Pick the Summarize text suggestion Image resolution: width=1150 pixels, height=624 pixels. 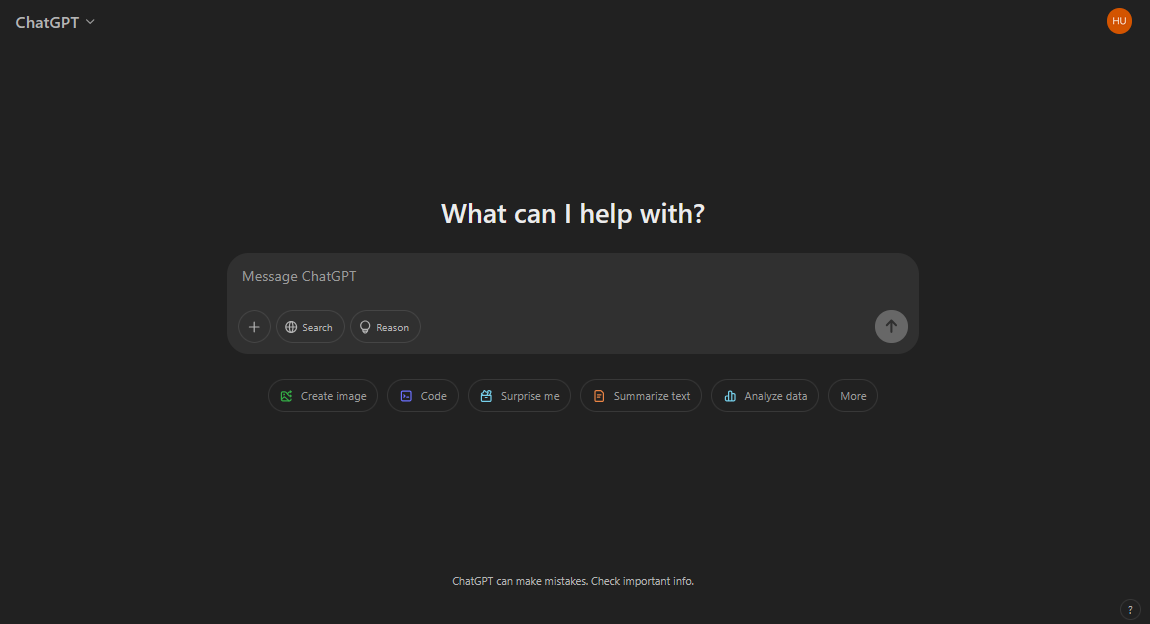(641, 396)
